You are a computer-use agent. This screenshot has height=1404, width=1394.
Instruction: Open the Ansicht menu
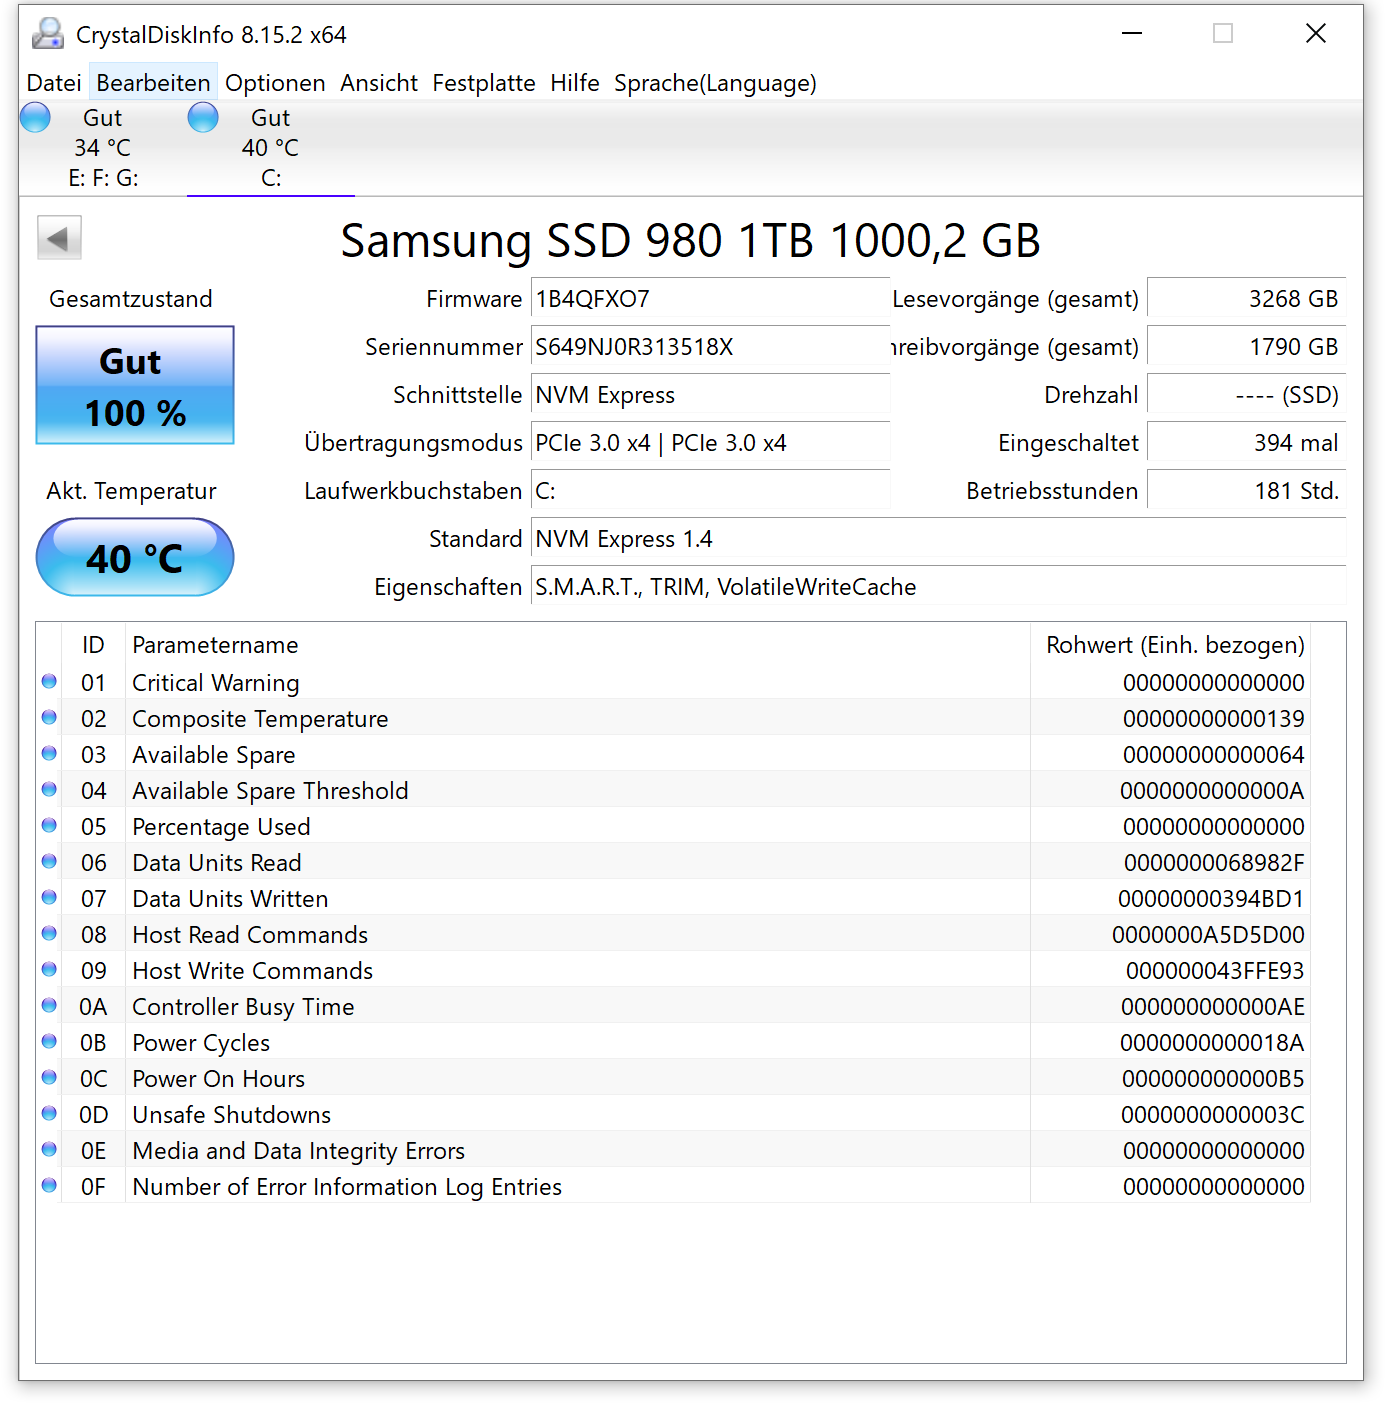point(379,83)
